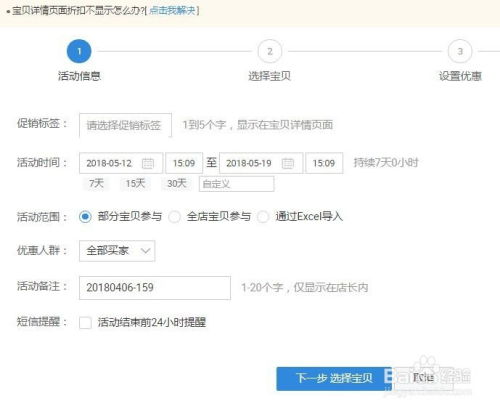Click the 促销标签 field label
Screen dimensions: 500x409
[x=42, y=123]
